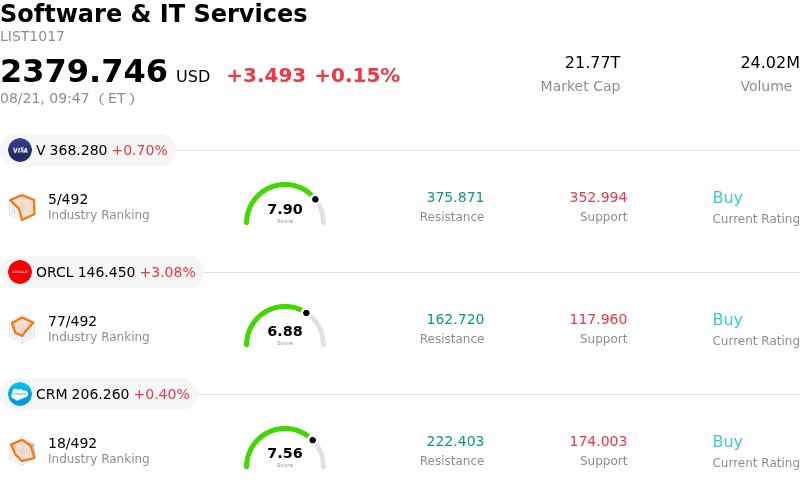This screenshot has height=488, width=800.
Task: Click the 21.77T Market Cap figure
Action: point(592,62)
